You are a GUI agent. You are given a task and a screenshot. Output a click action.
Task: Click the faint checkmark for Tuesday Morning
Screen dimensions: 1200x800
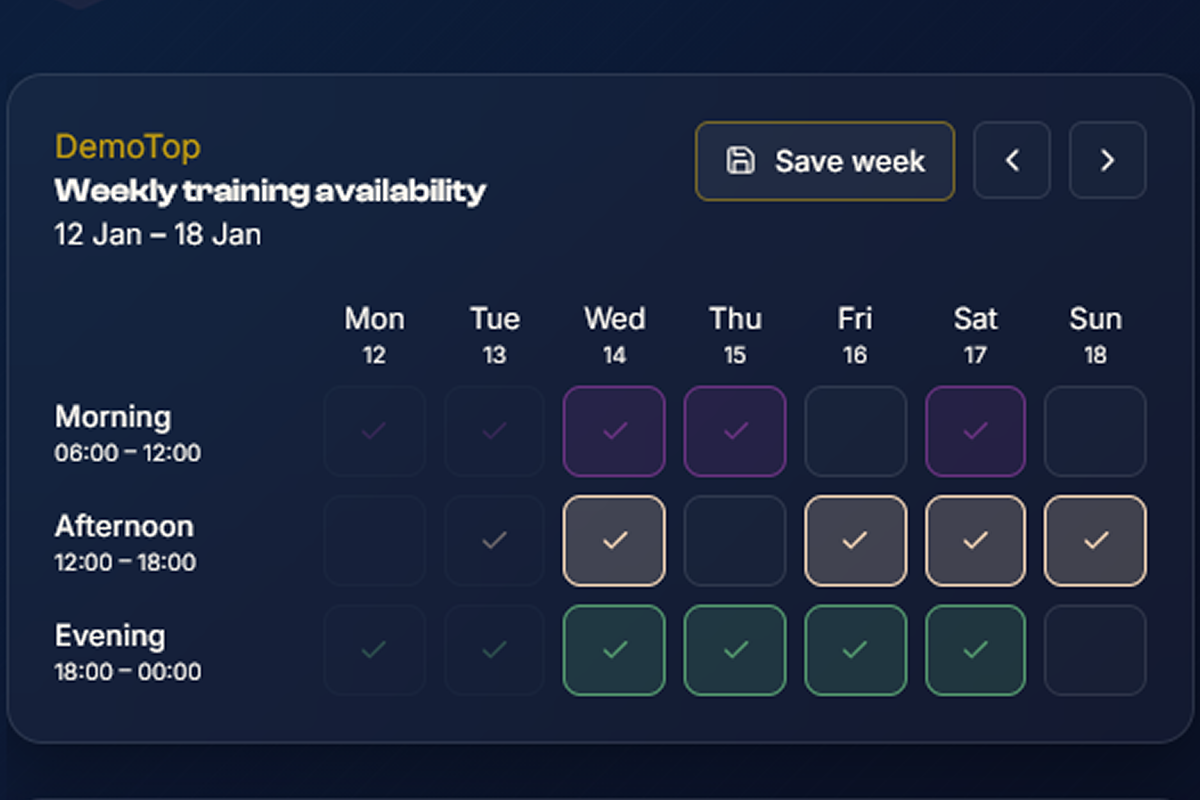494,431
